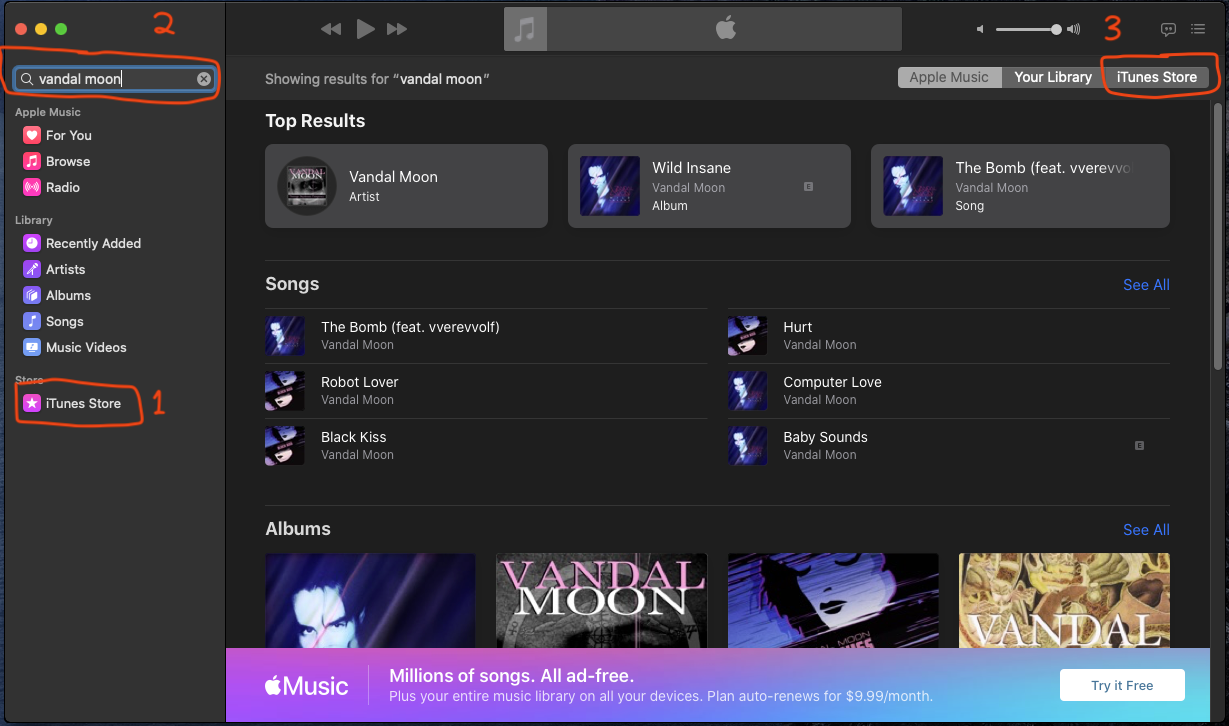The width and height of the screenshot is (1229, 726).
Task: Select the song Baby Sounds
Action: (949, 446)
